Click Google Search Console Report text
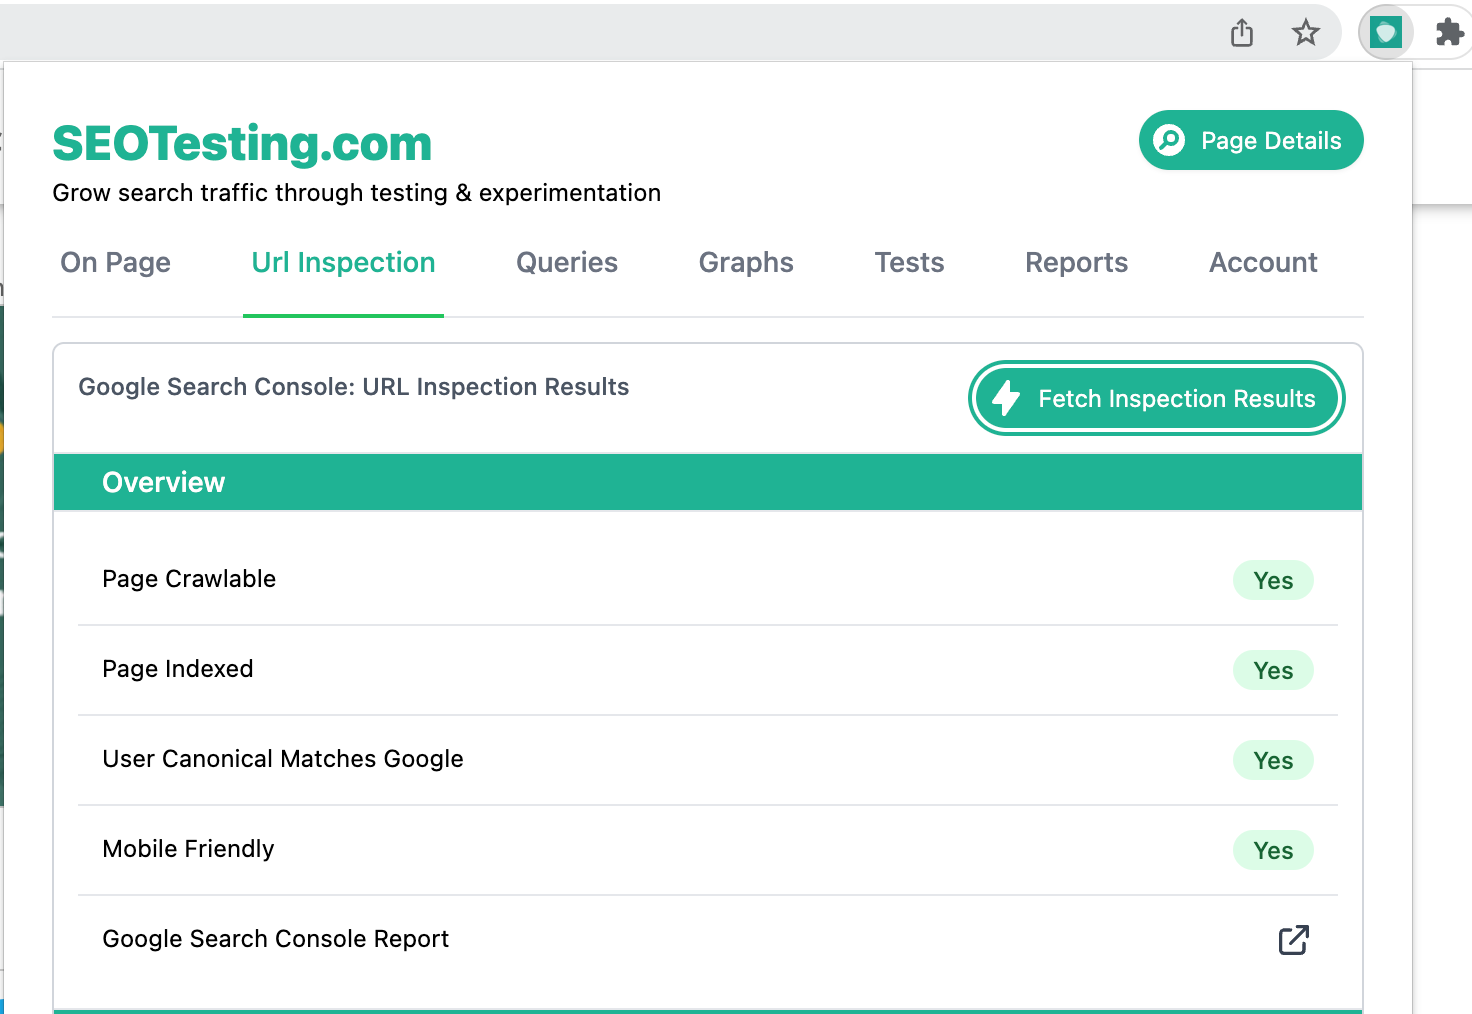 pos(276,939)
